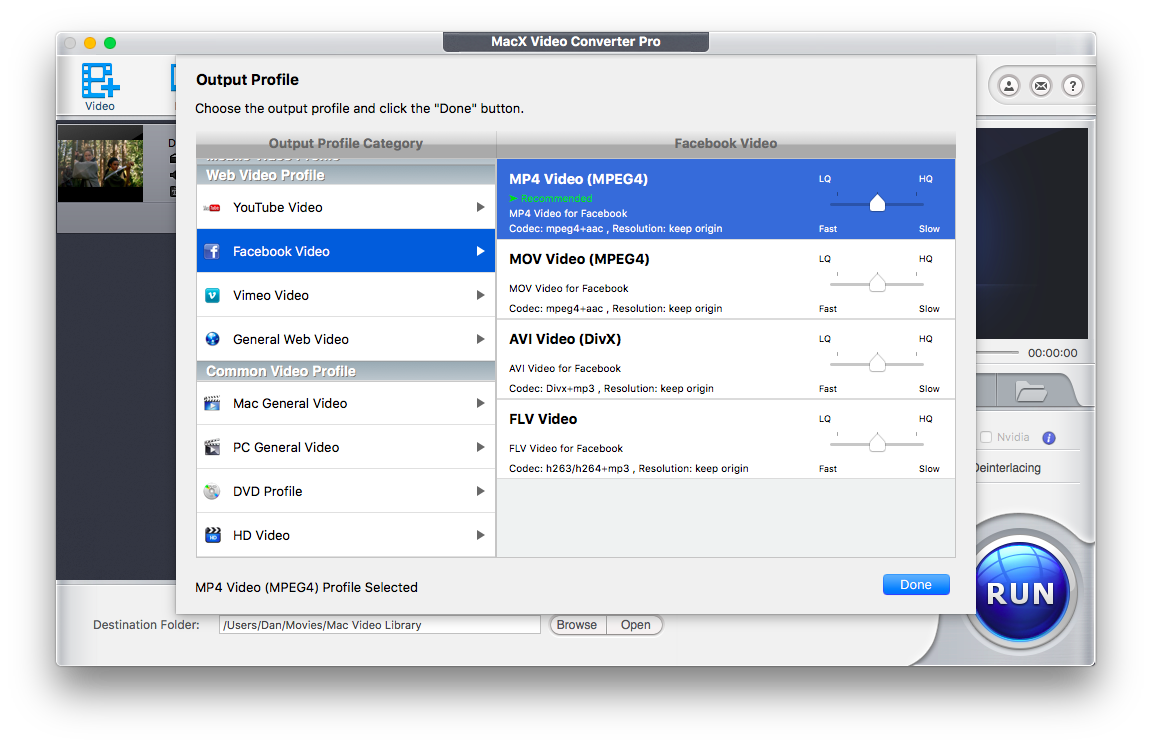Screen dimensions: 1152x746
Task: Toggle the Nvidia checkbox
Action: (x=986, y=437)
